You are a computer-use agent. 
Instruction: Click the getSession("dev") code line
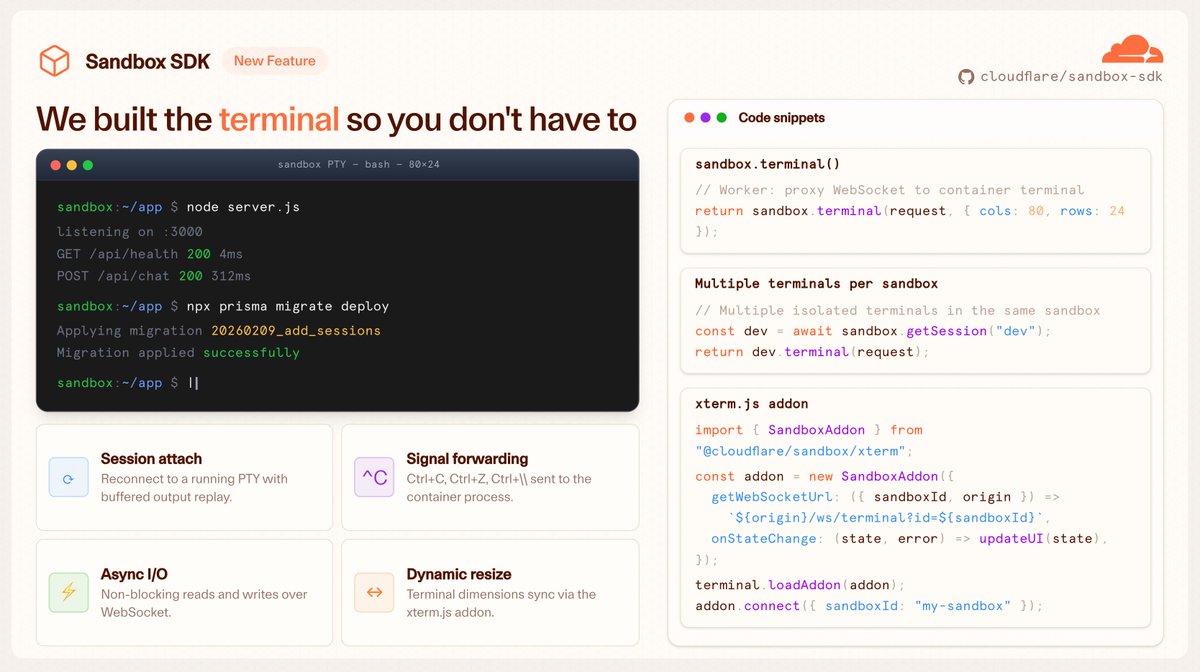[x=874, y=331]
